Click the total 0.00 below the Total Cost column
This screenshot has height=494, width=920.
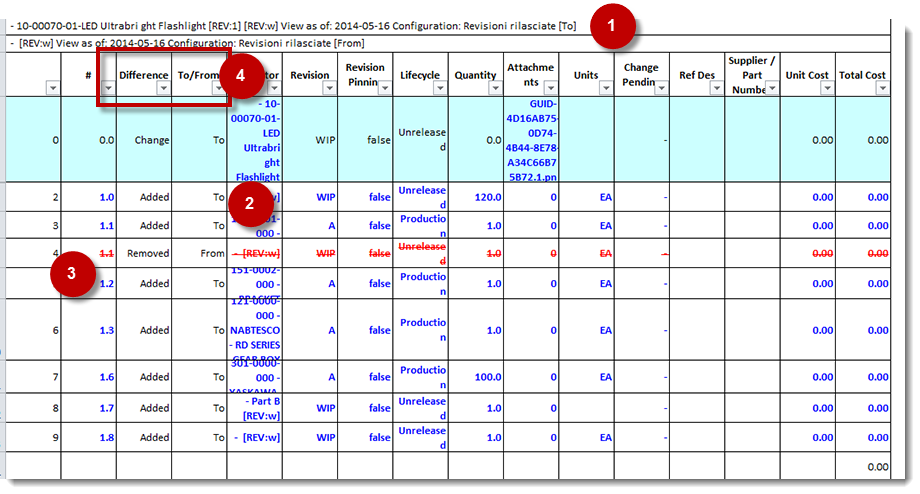(x=863, y=466)
